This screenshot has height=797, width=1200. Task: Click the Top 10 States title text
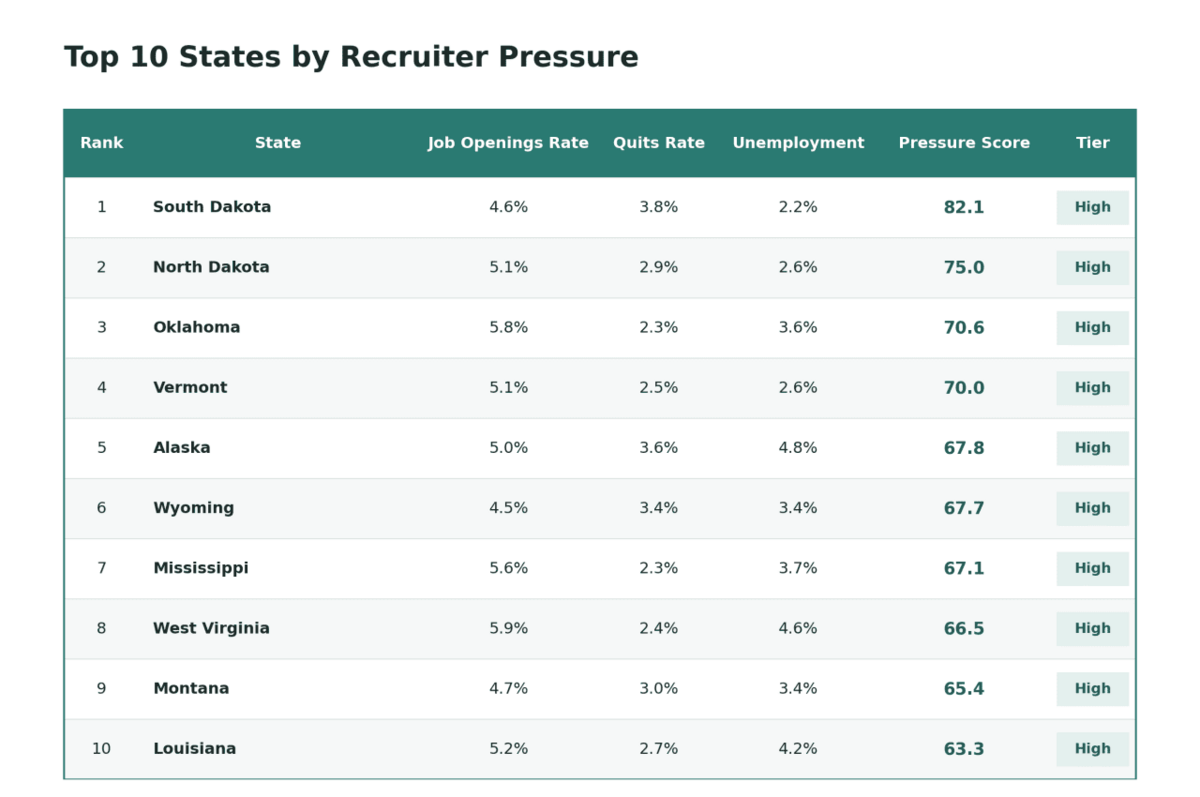click(351, 57)
